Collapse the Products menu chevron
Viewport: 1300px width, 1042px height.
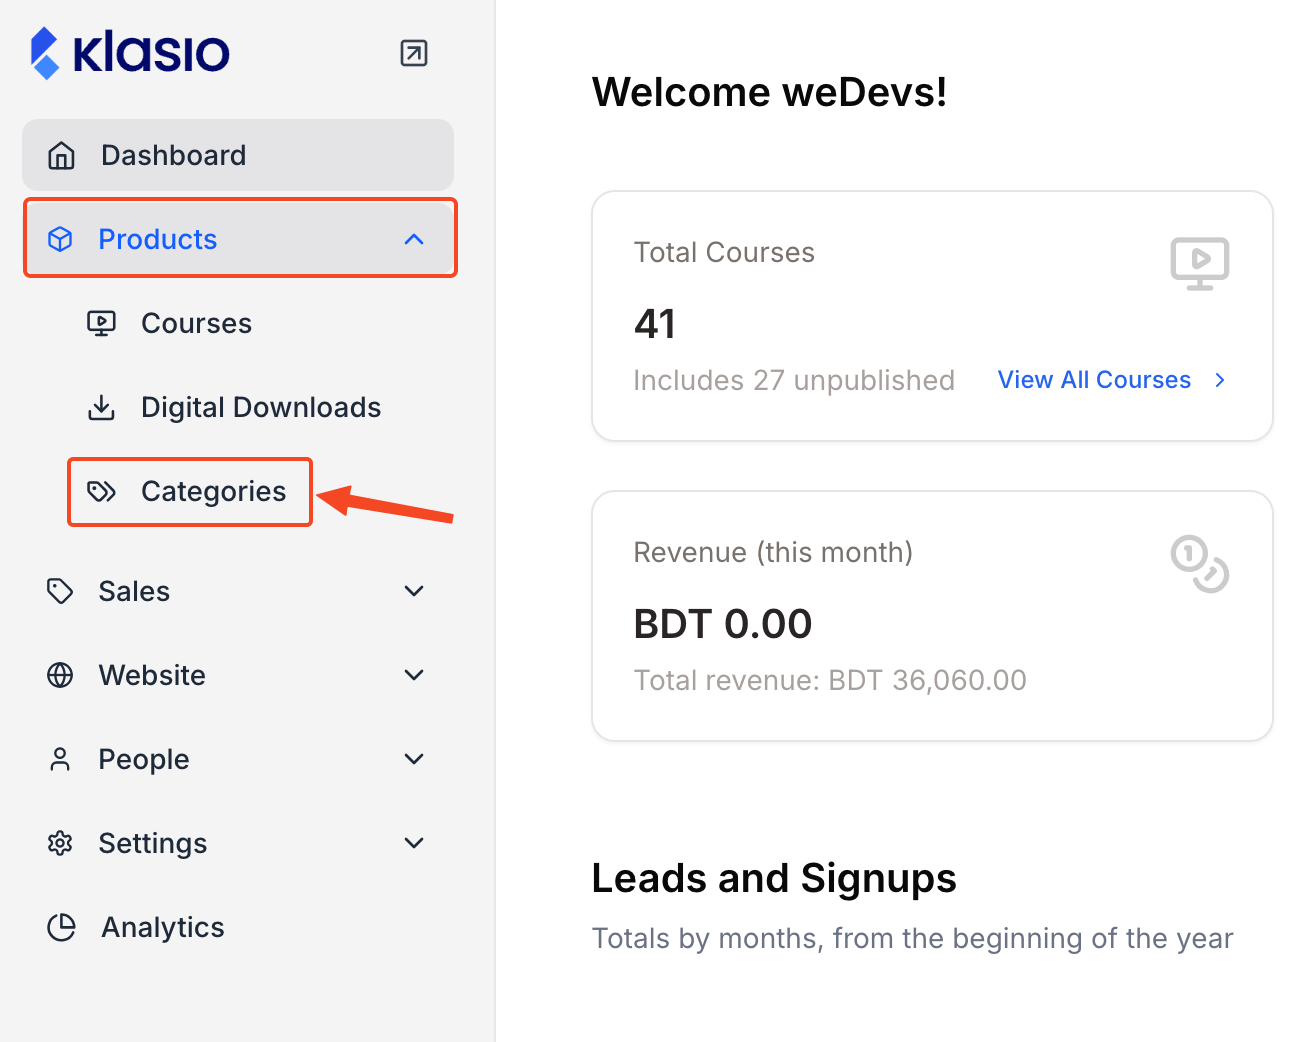(x=414, y=239)
